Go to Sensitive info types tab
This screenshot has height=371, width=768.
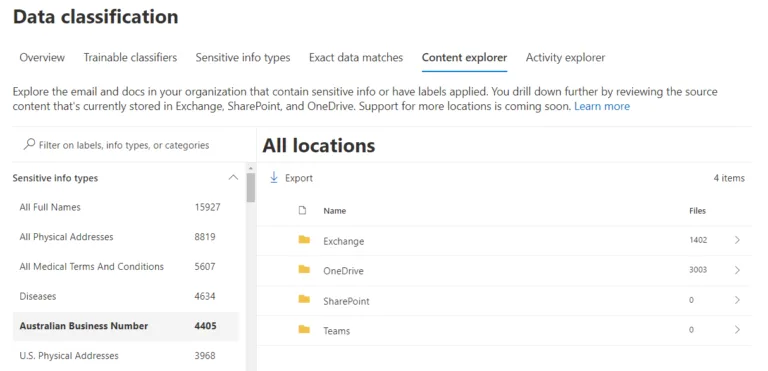[243, 57]
